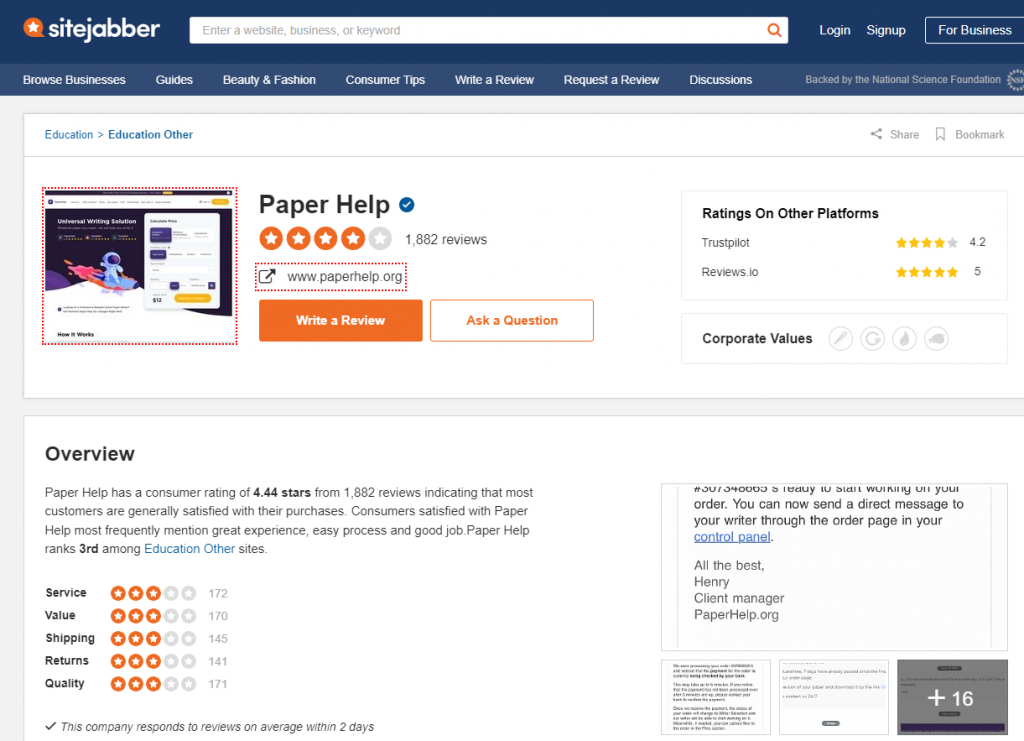Click the Reviews.io platform name
Image resolution: width=1024 pixels, height=741 pixels.
[x=729, y=272]
